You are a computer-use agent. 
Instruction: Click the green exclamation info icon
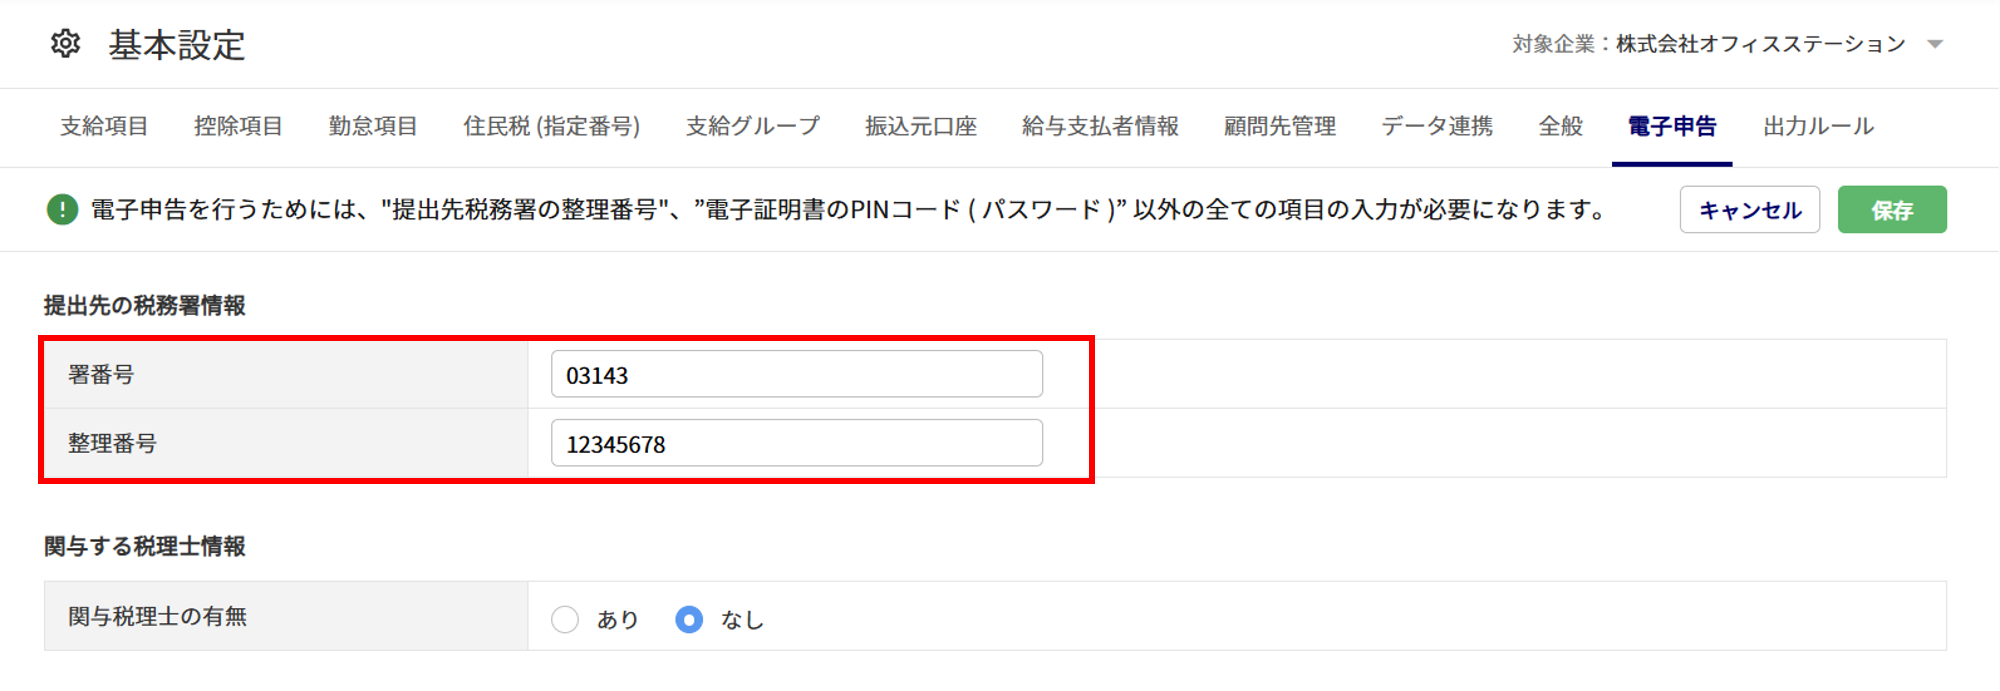[x=63, y=210]
